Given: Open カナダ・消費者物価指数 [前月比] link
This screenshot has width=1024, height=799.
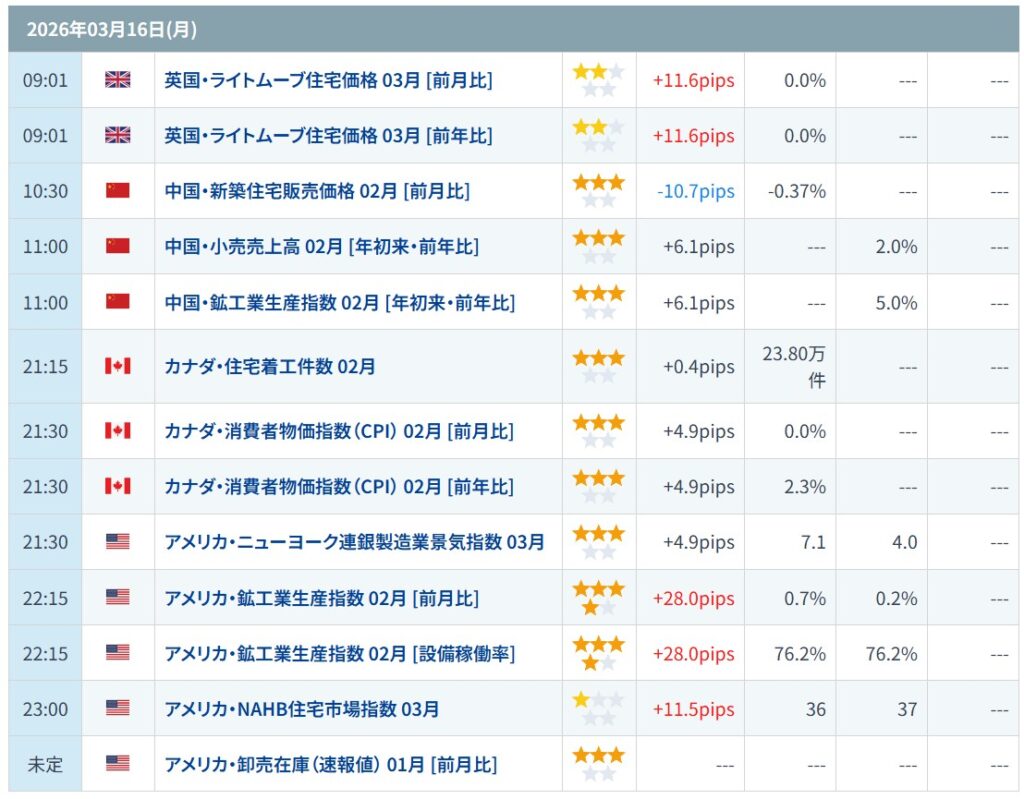Looking at the screenshot, I should click(339, 432).
